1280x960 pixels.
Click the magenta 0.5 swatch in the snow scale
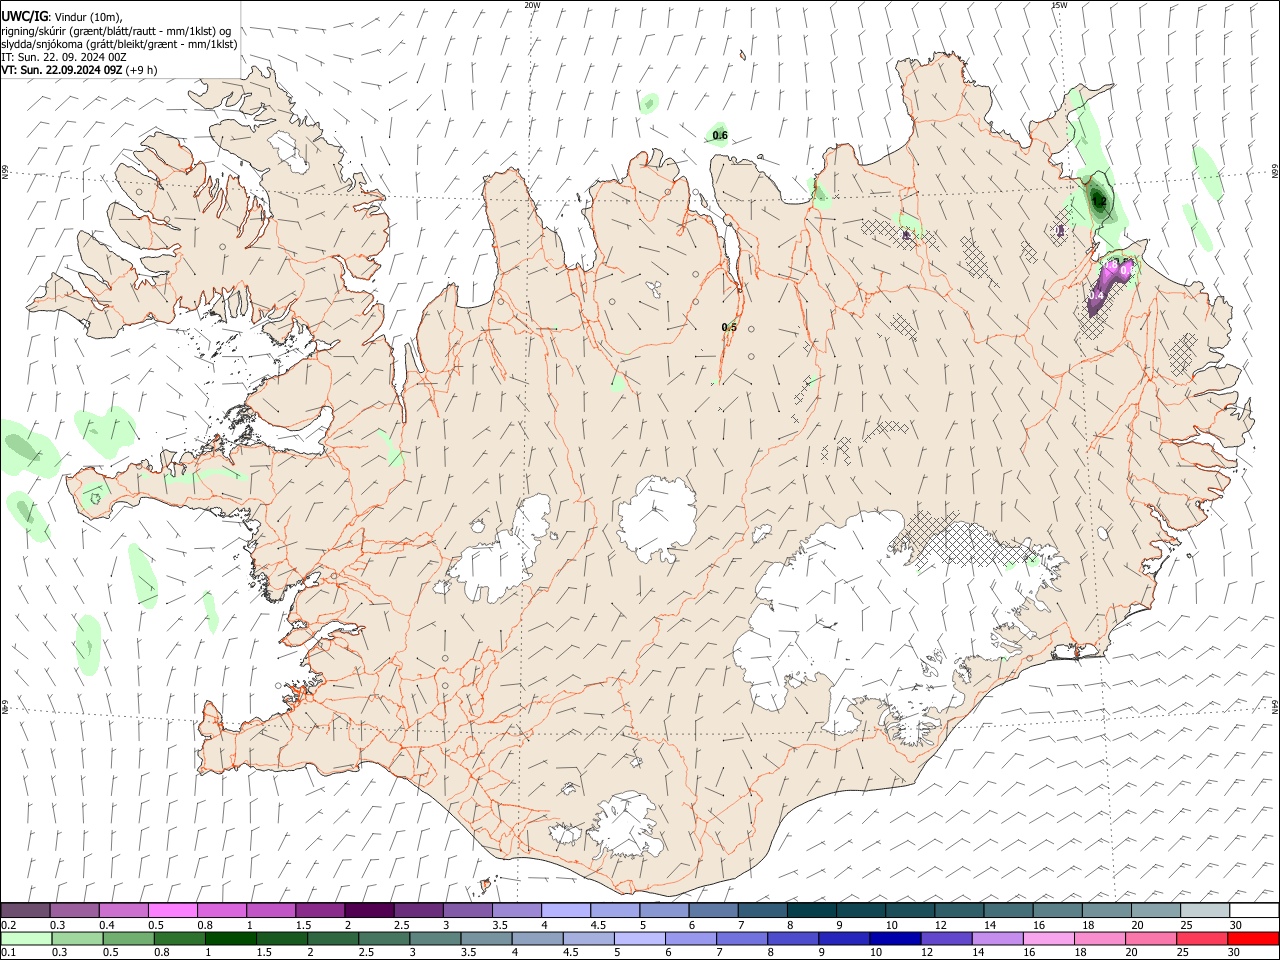(172, 910)
